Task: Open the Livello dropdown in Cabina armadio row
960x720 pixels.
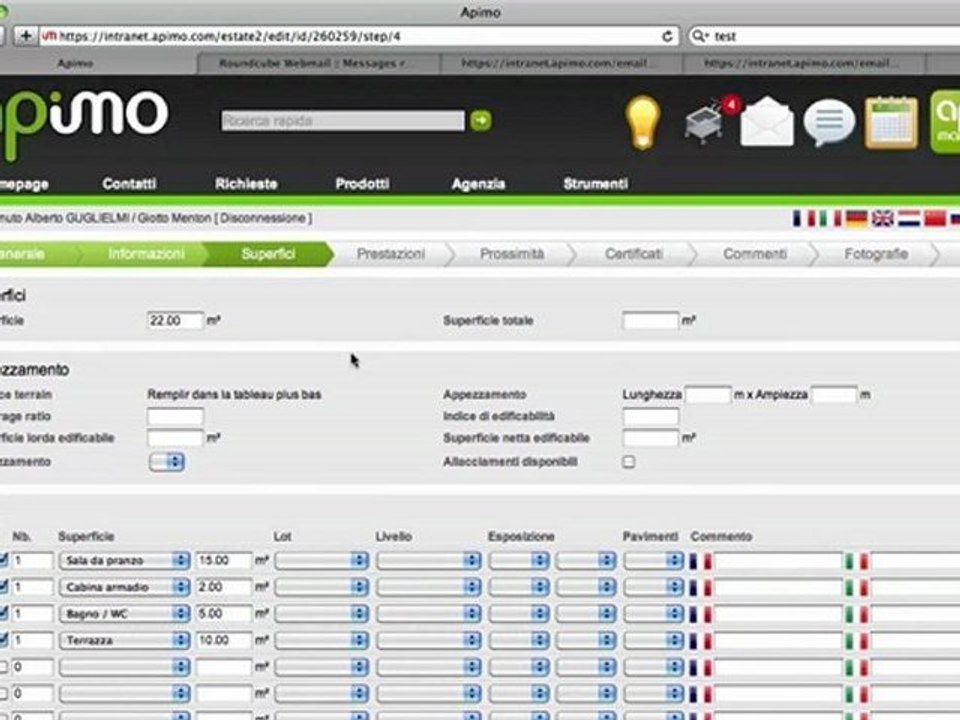Action: [x=429, y=588]
